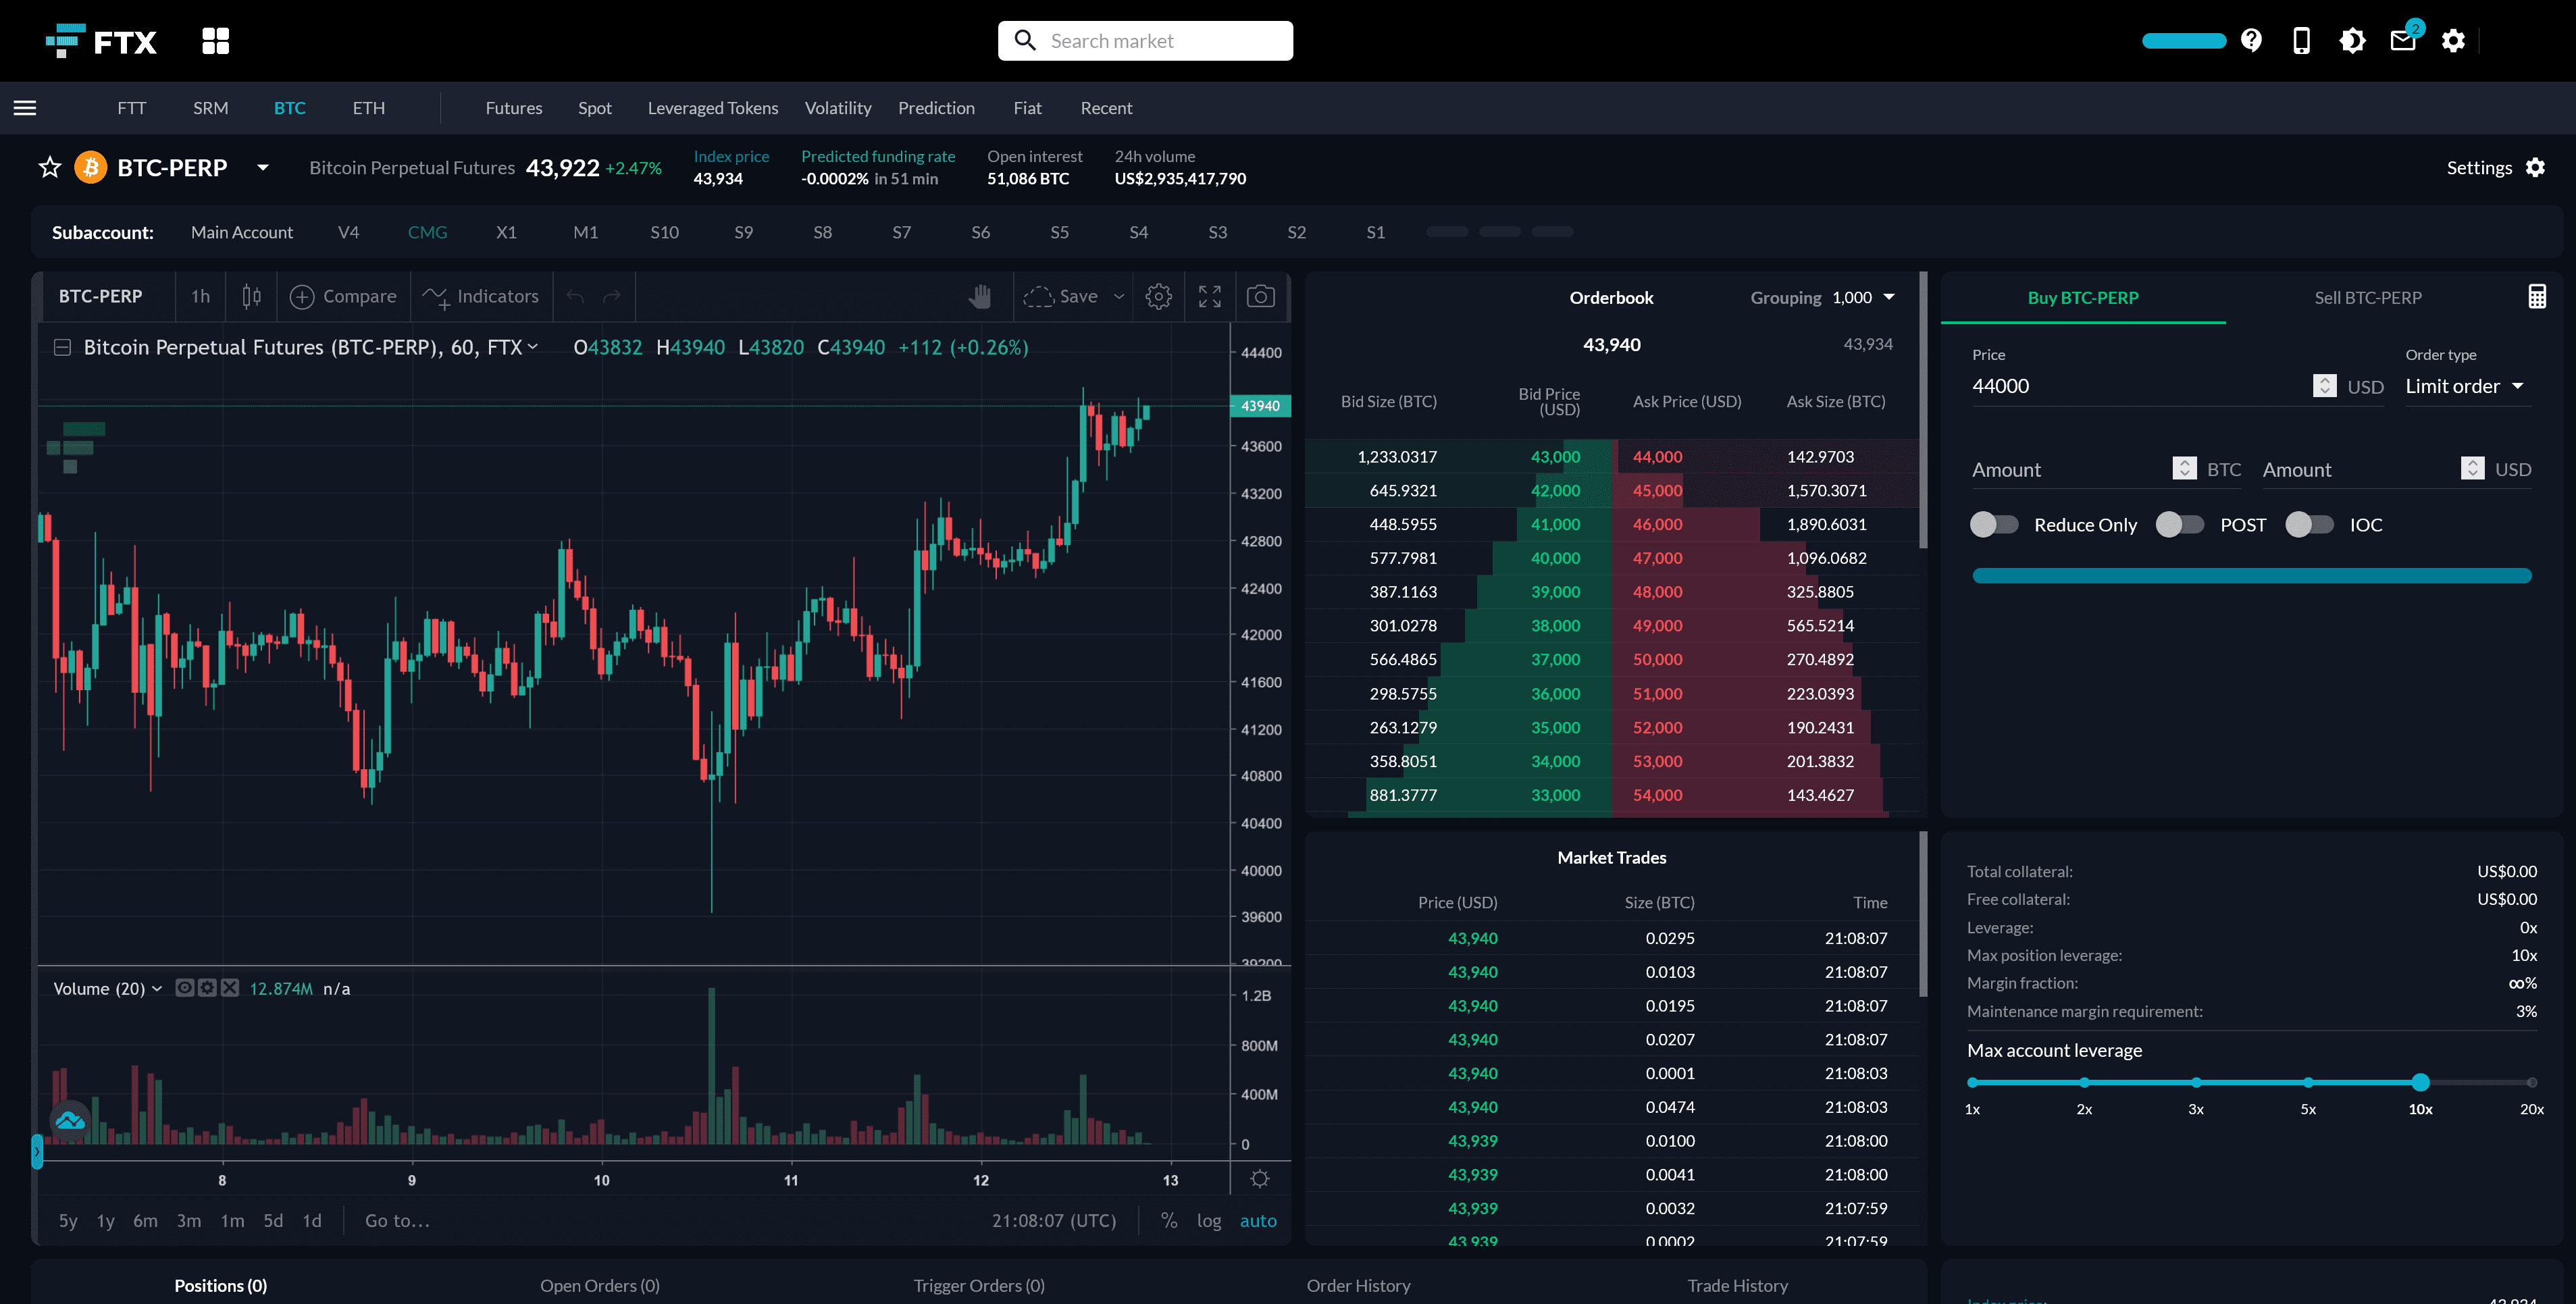Toggle the percent scale option
Screen dimensions: 2576x1304
click(x=1168, y=1220)
